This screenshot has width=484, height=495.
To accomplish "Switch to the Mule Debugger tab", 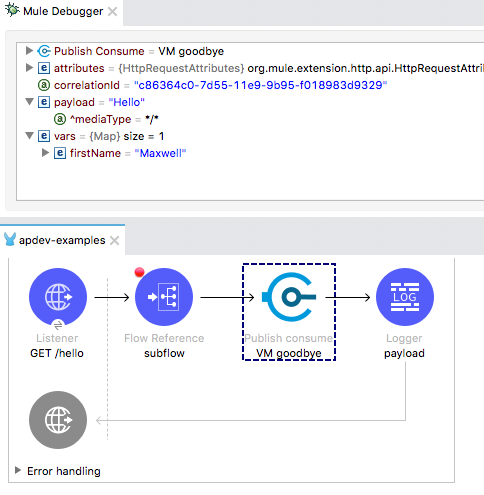I will click(x=61, y=11).
